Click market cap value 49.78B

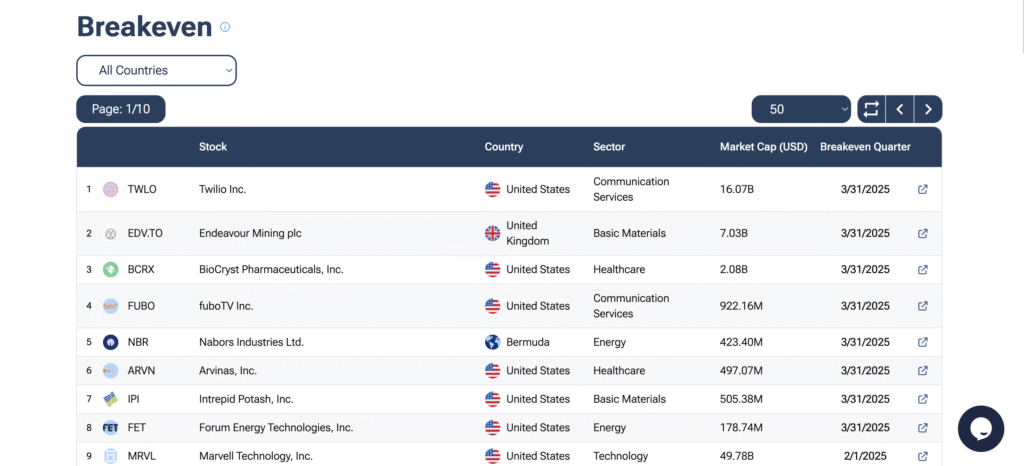737,456
